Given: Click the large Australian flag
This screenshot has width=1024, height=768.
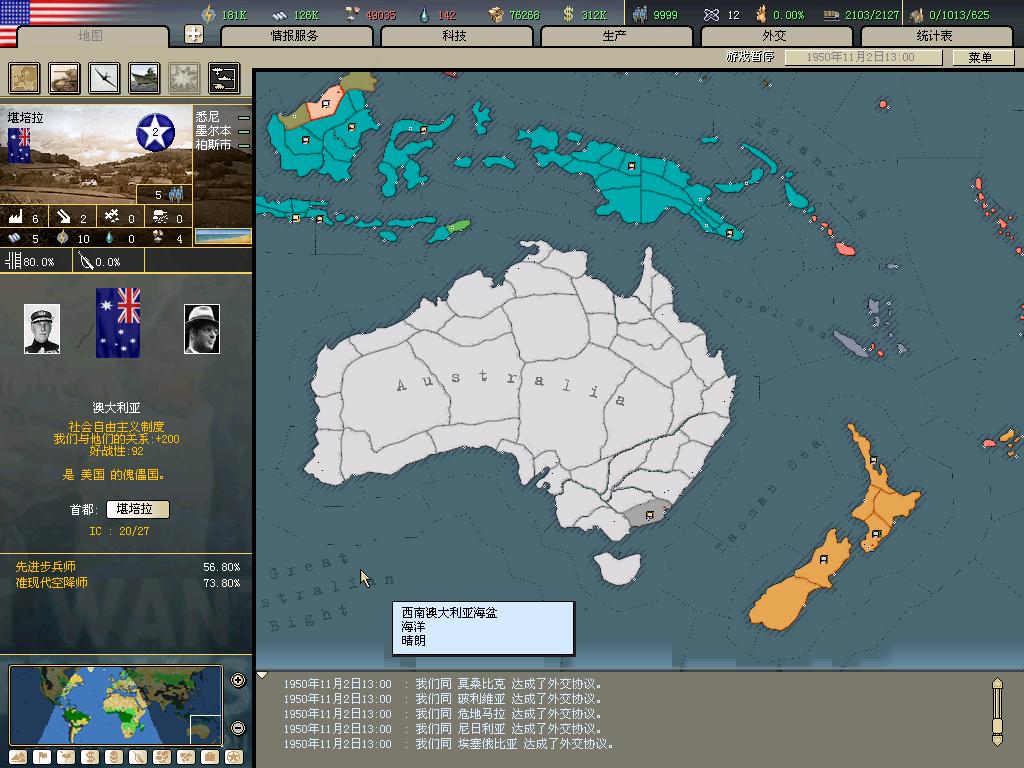Looking at the screenshot, I should click(118, 323).
